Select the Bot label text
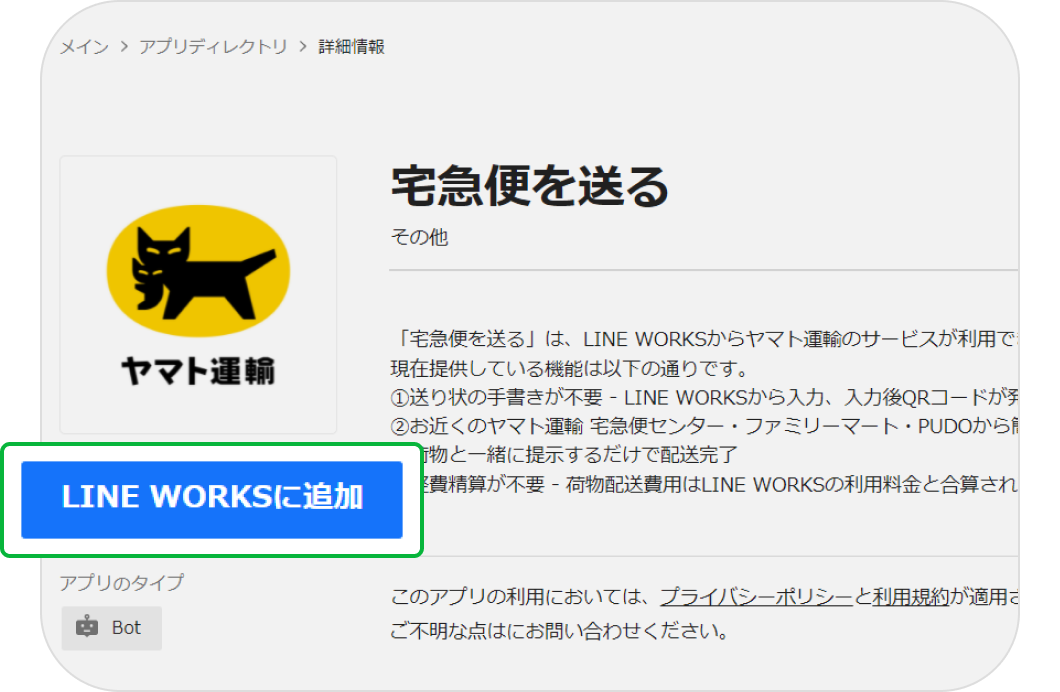The height and width of the screenshot is (692, 1060). [x=126, y=628]
